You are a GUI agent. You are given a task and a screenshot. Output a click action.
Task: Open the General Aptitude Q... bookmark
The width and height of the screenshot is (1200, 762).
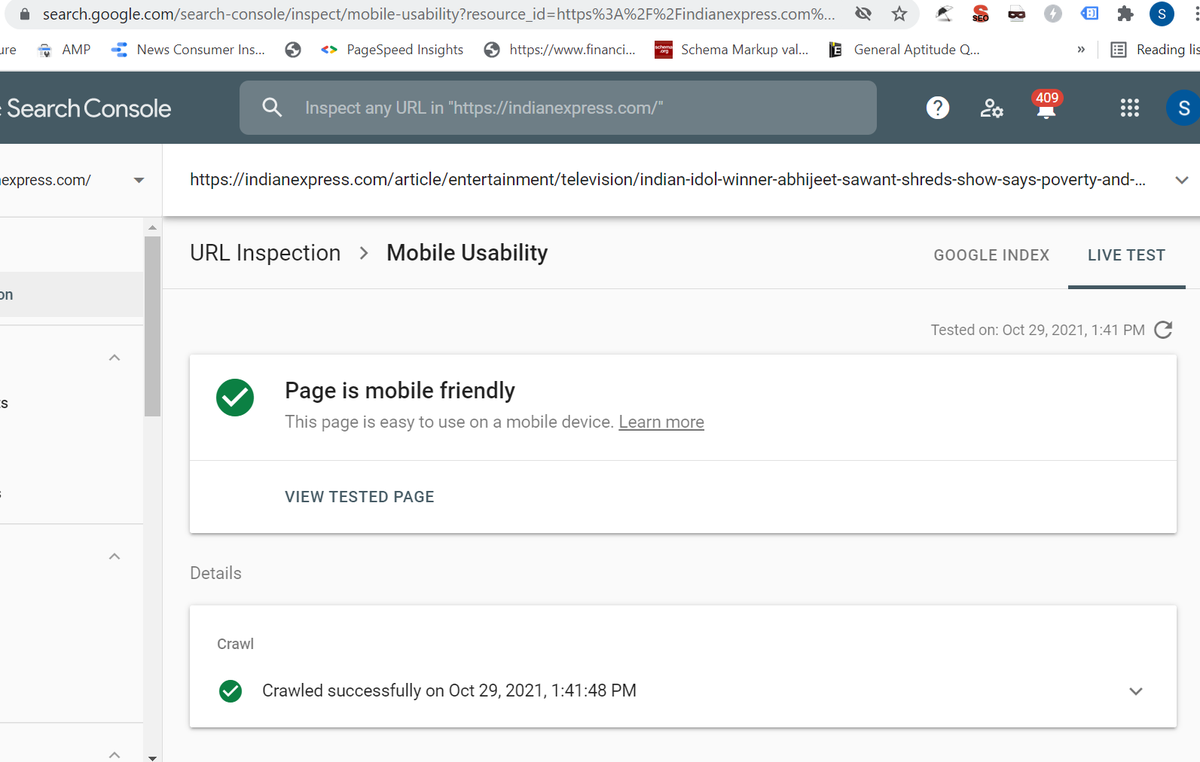(x=904, y=50)
